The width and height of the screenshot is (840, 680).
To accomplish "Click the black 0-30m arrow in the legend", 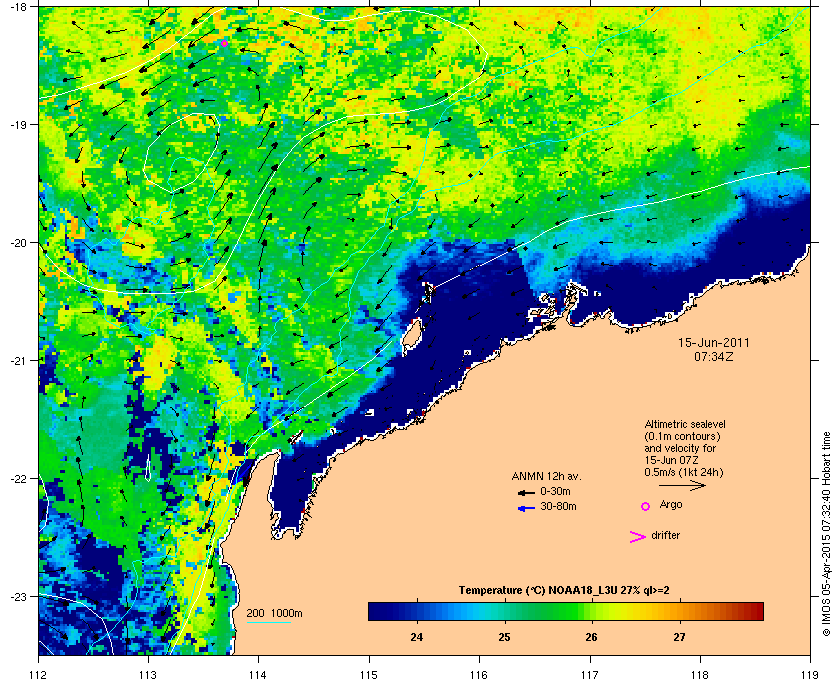I will coord(526,492).
